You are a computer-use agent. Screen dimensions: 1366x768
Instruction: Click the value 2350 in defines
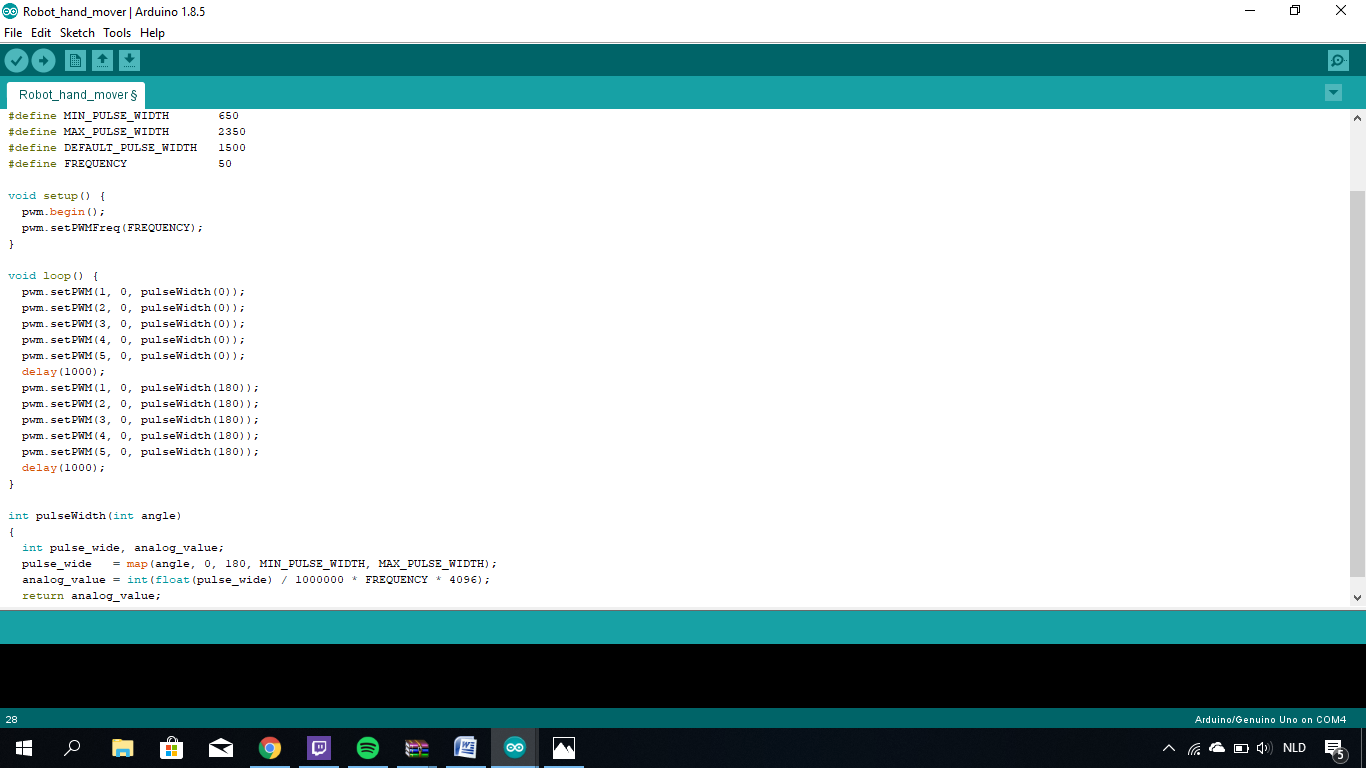[232, 132]
